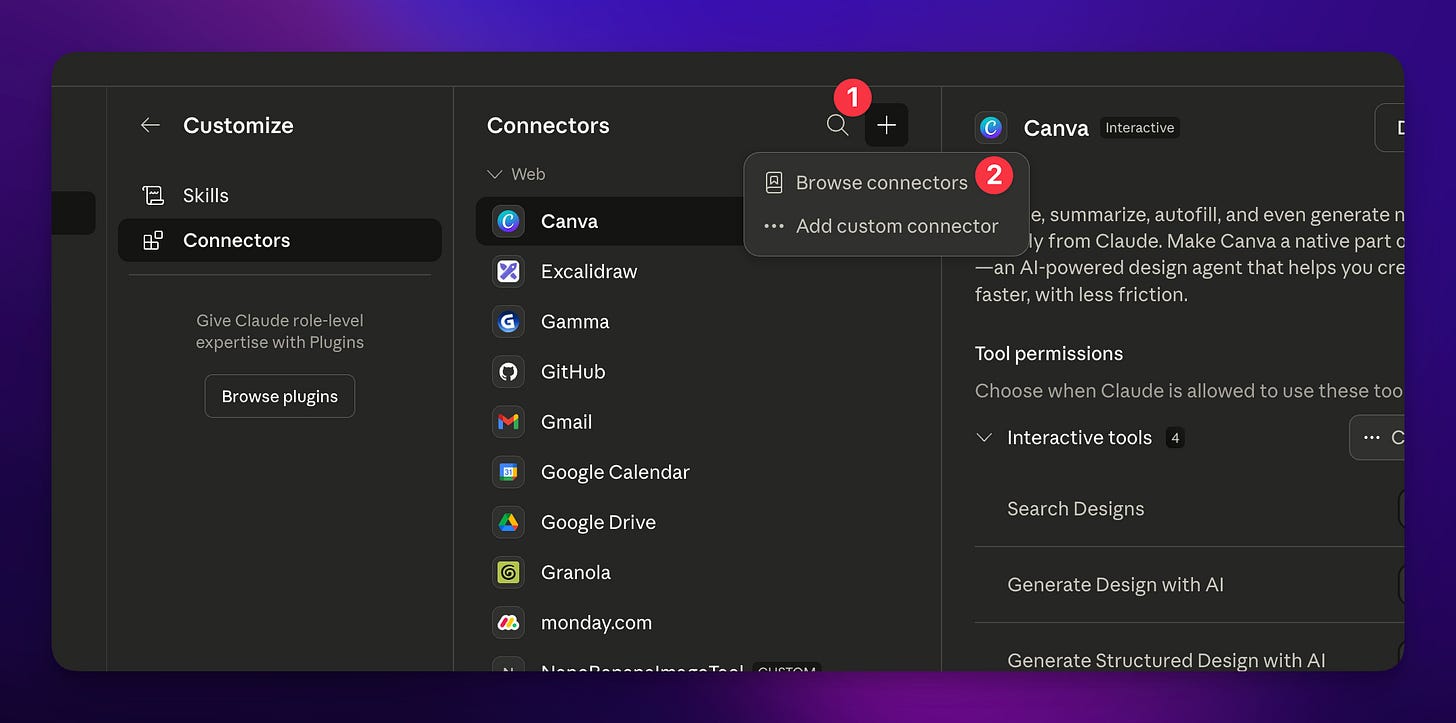Select the Excalidraw connector icon
Image resolution: width=1456 pixels, height=723 pixels.
tap(509, 271)
